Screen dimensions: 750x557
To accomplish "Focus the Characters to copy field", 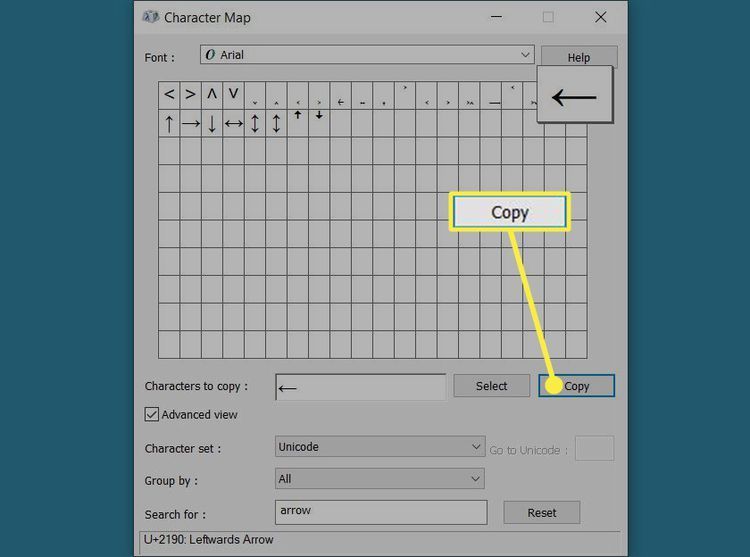I will pos(361,387).
